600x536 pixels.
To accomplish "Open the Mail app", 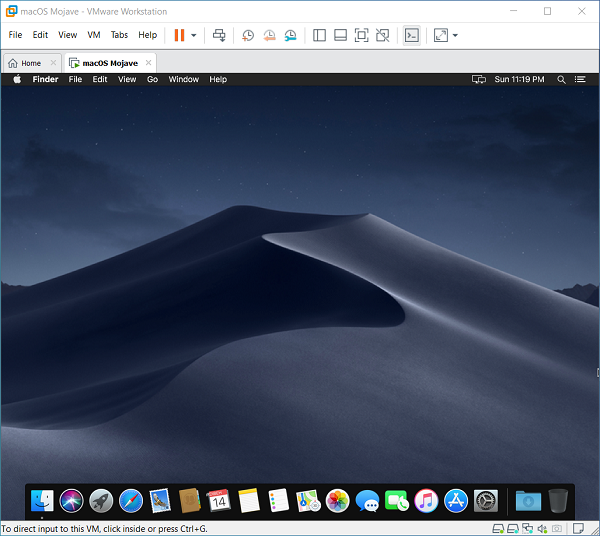I will [160, 500].
